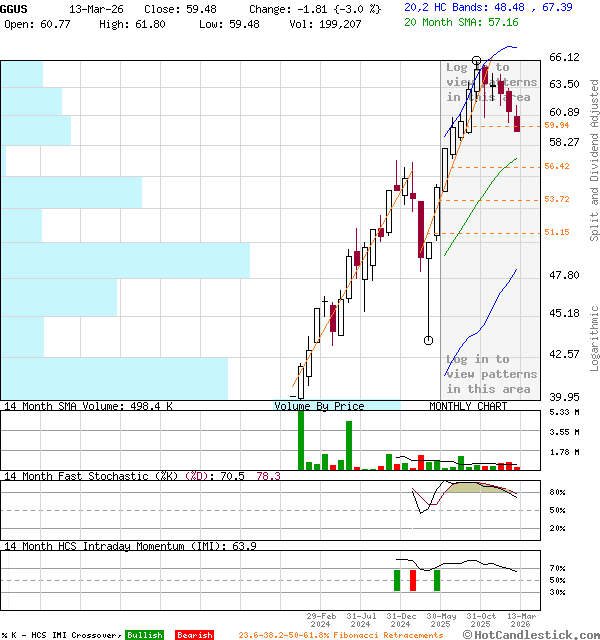Image resolution: width=600 pixels, height=640 pixels.
Task: Click the green Bullish legend badge
Action: 144,635
